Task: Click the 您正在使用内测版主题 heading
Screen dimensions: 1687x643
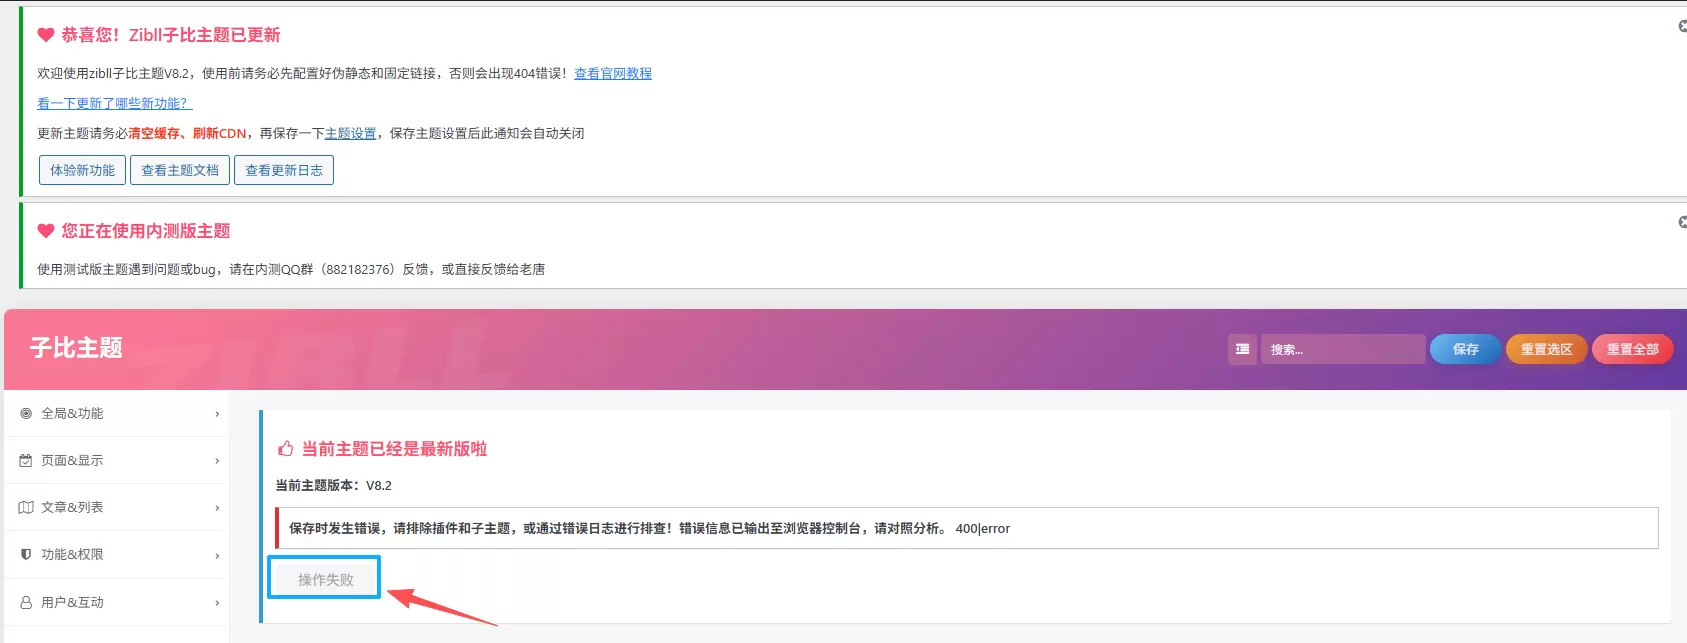Action: pyautogui.click(x=146, y=231)
